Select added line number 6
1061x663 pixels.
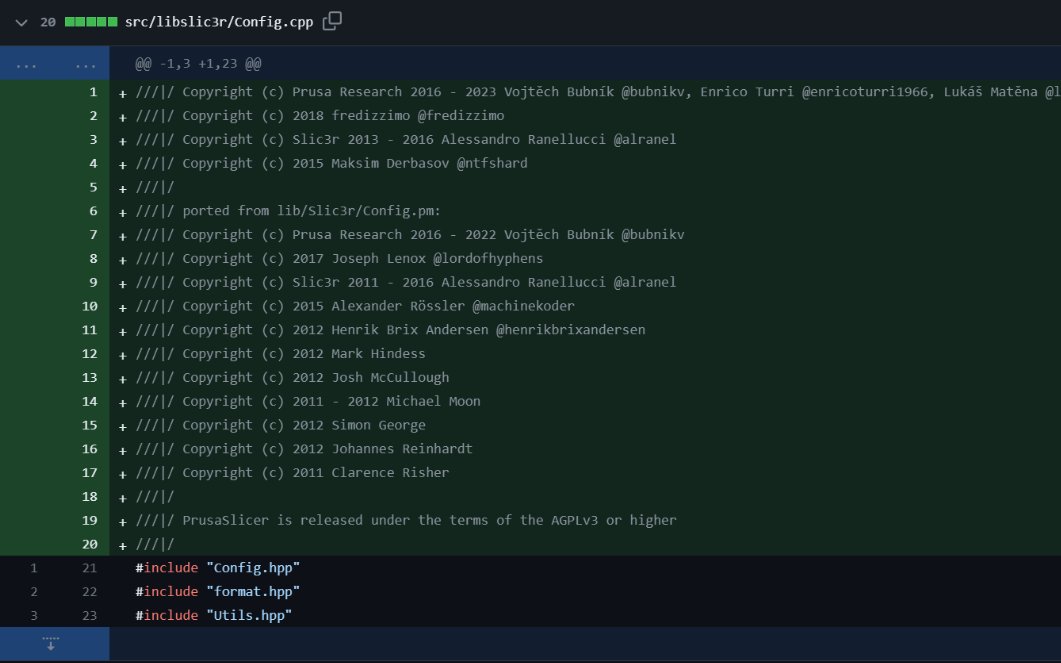pyautogui.click(x=93, y=211)
